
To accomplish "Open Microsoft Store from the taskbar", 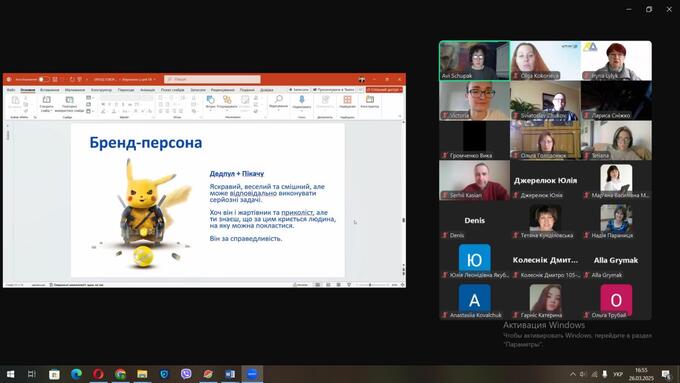I will pos(54,374).
